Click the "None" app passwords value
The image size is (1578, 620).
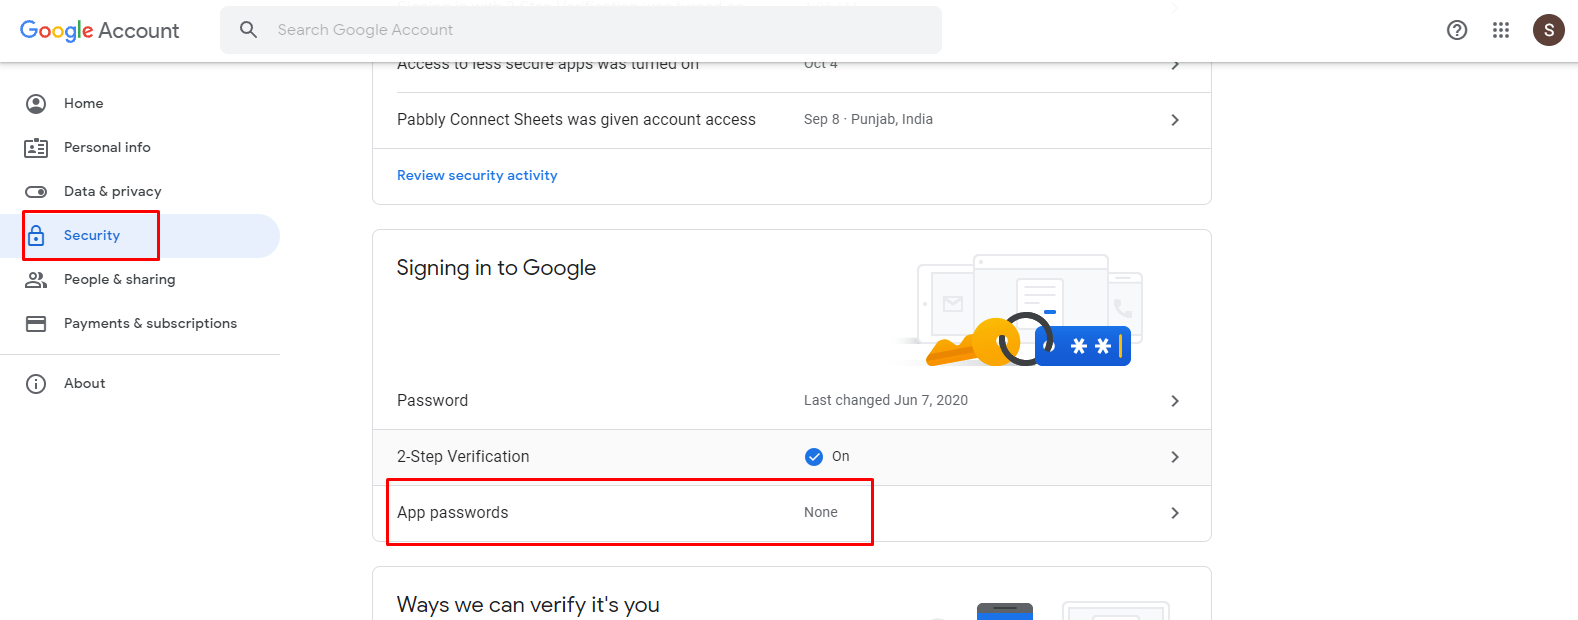pos(821,512)
